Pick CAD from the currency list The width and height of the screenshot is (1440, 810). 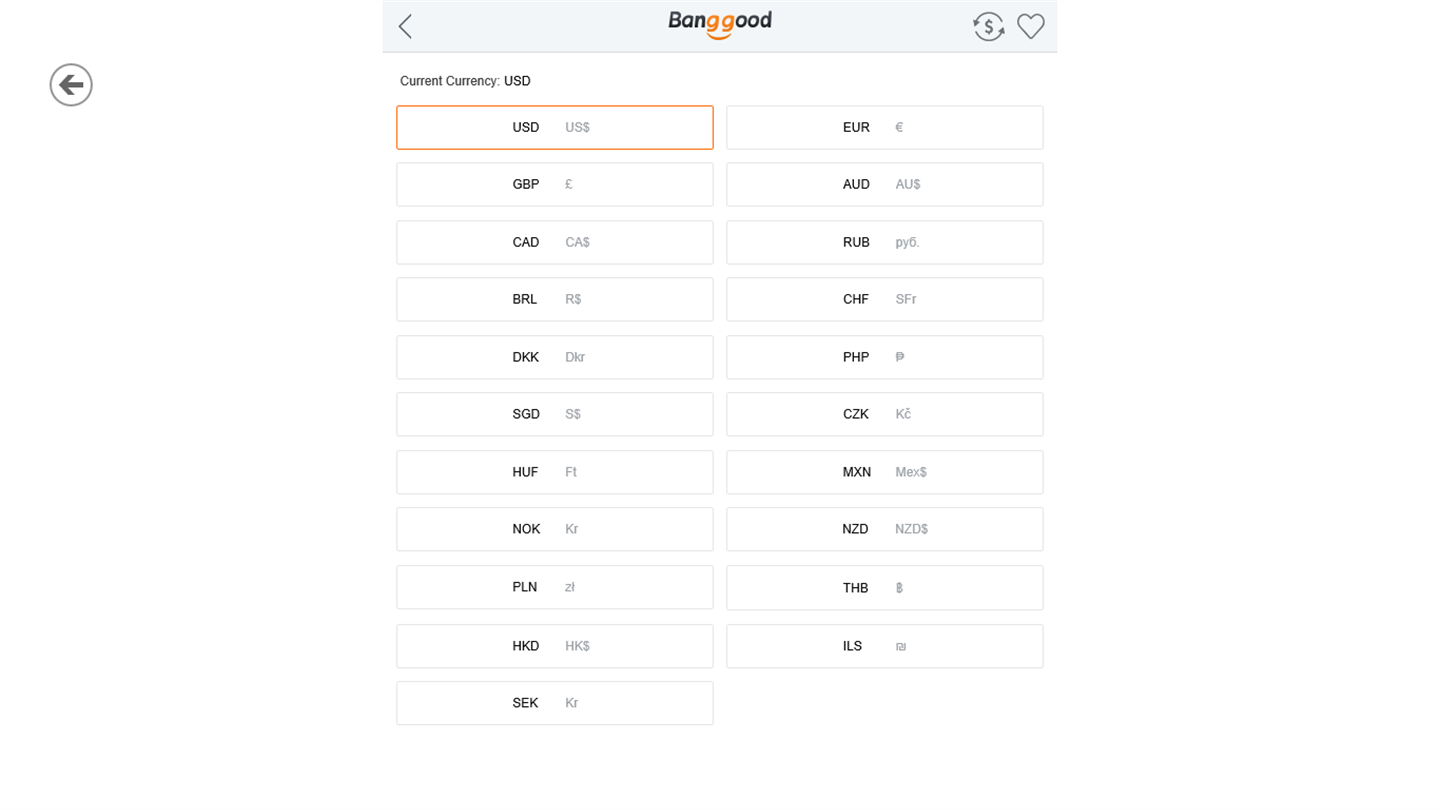[x=554, y=243]
